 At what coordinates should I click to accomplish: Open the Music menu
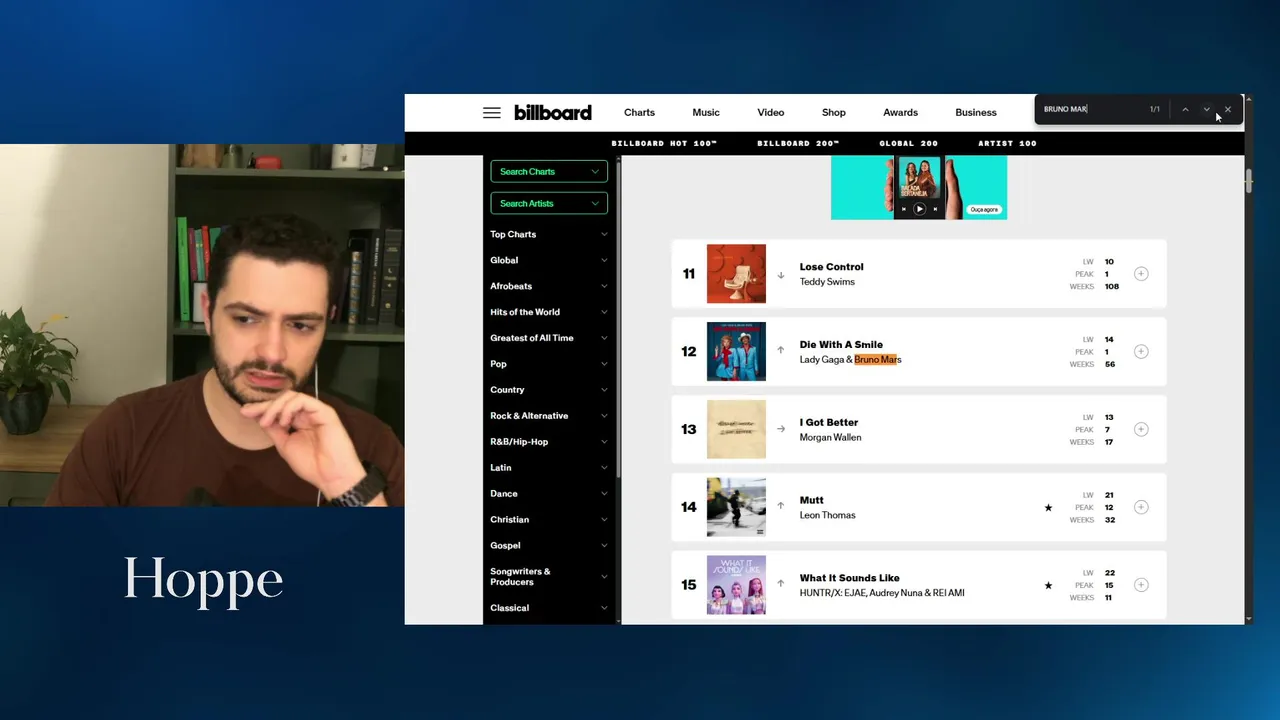coord(706,113)
